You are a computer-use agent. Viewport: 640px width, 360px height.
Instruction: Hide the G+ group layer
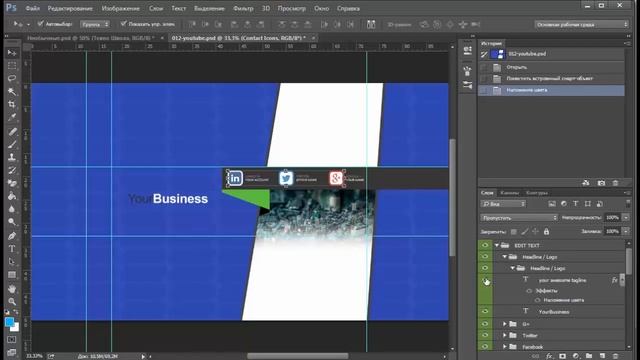[x=485, y=324]
